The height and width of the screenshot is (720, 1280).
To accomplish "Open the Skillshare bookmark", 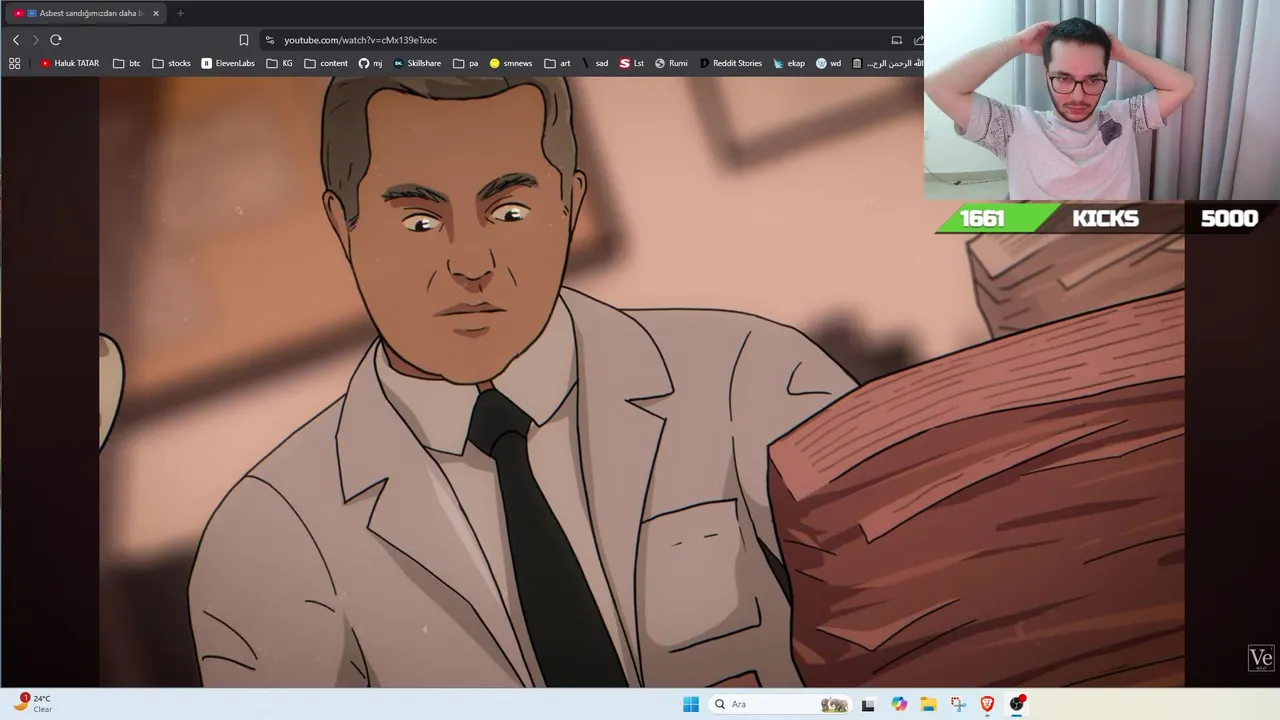I will click(417, 63).
